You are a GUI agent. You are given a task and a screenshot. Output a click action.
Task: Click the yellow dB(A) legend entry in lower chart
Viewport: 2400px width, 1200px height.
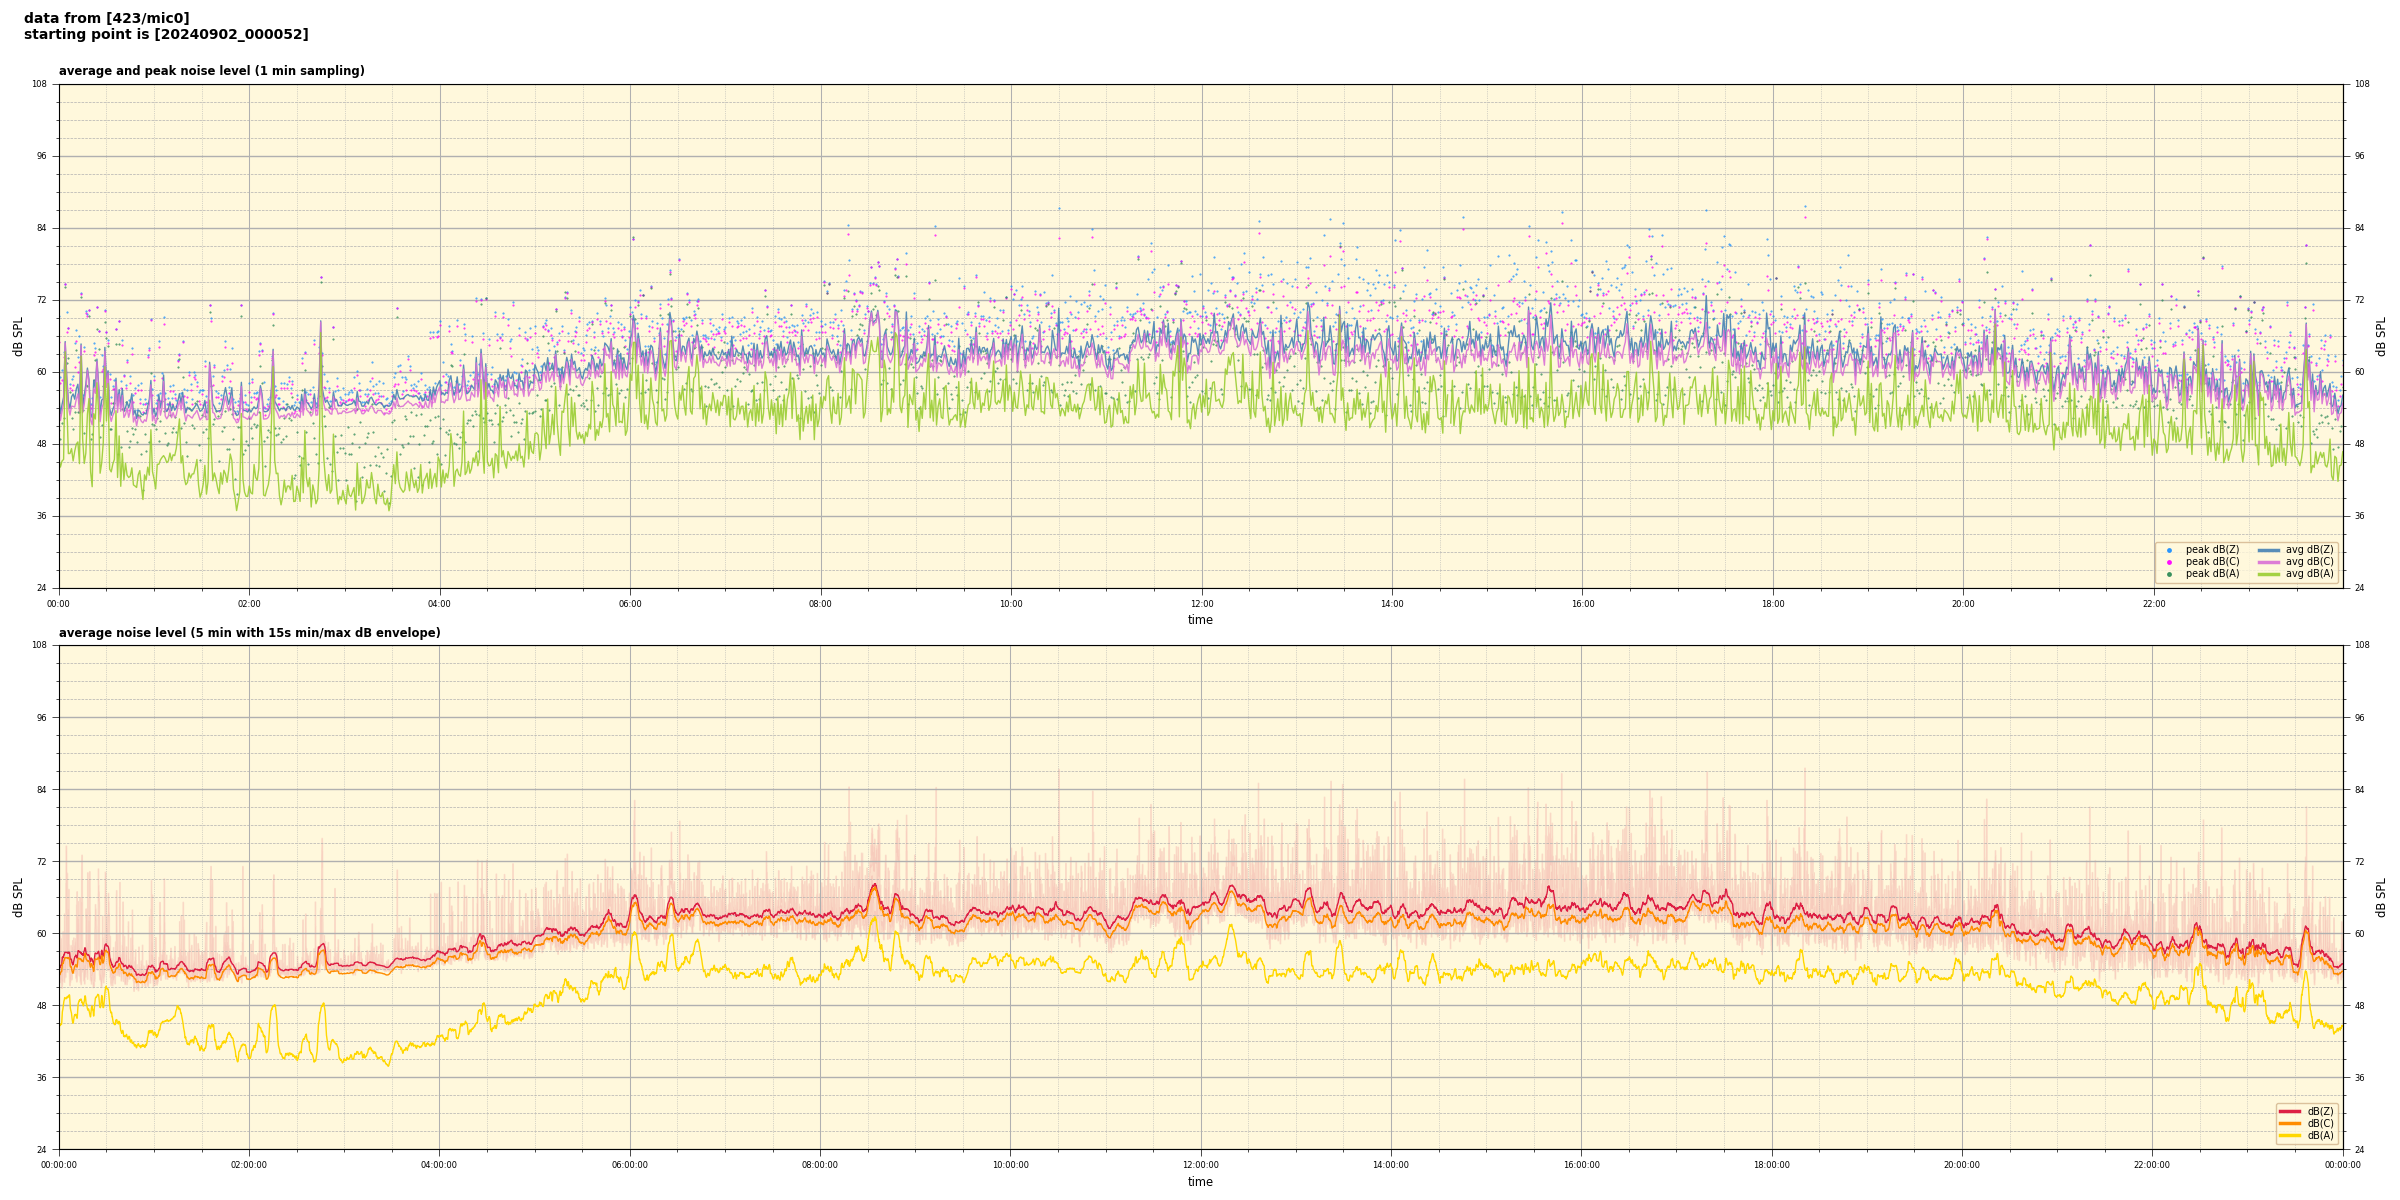coord(2290,1135)
